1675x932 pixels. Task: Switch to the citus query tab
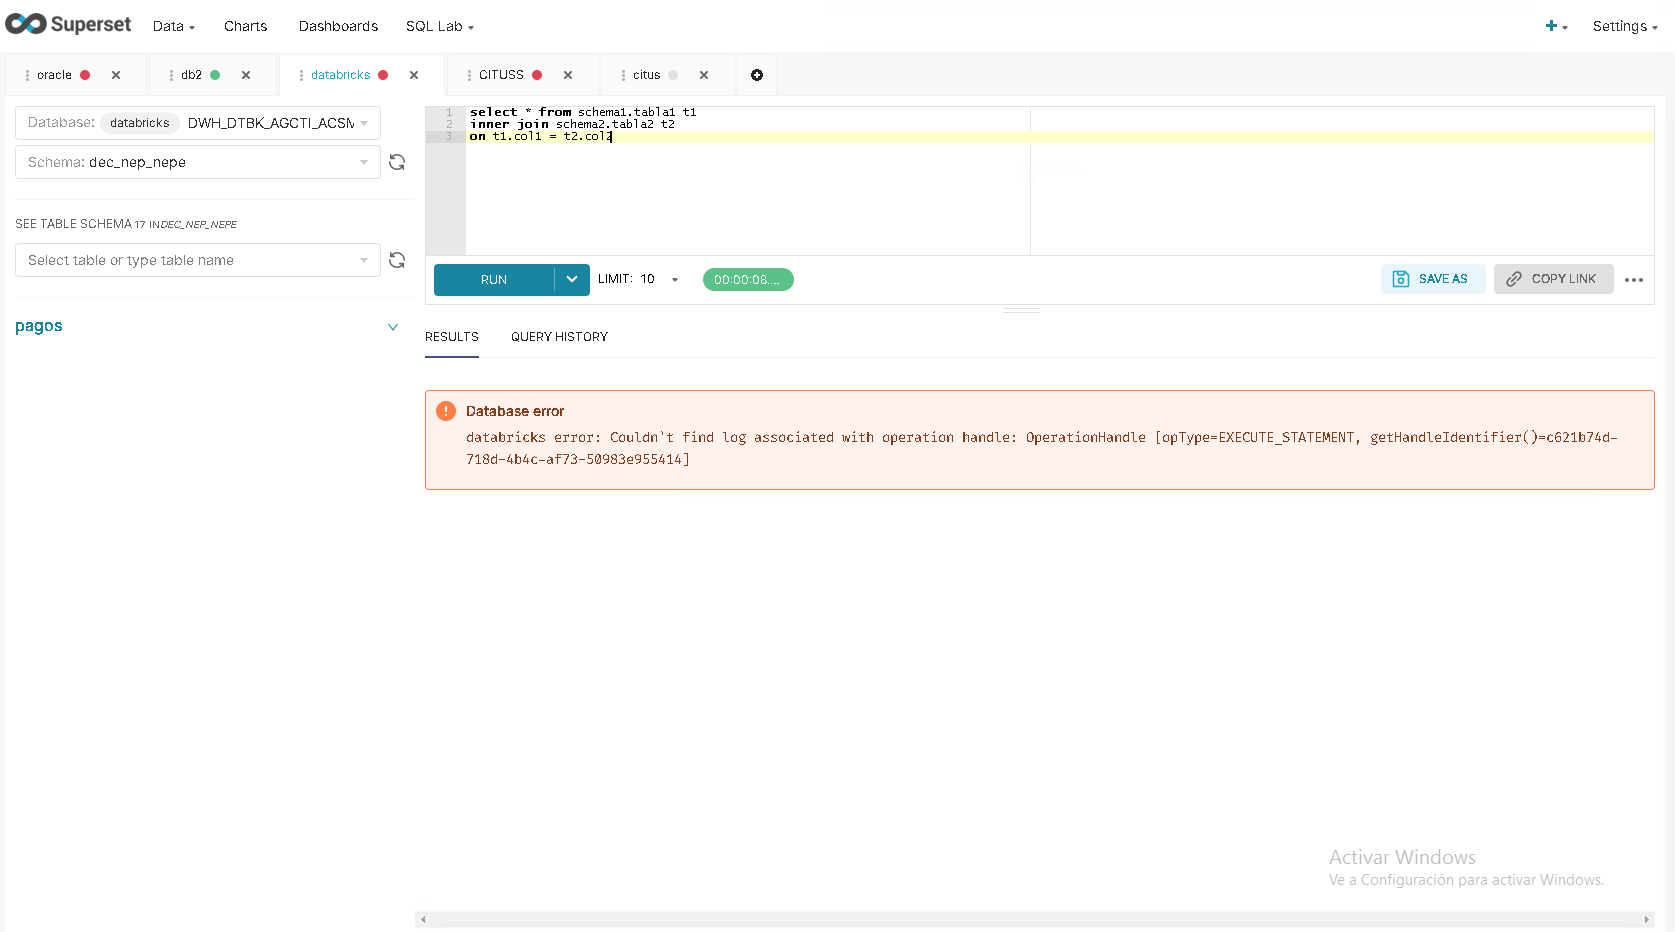647,75
